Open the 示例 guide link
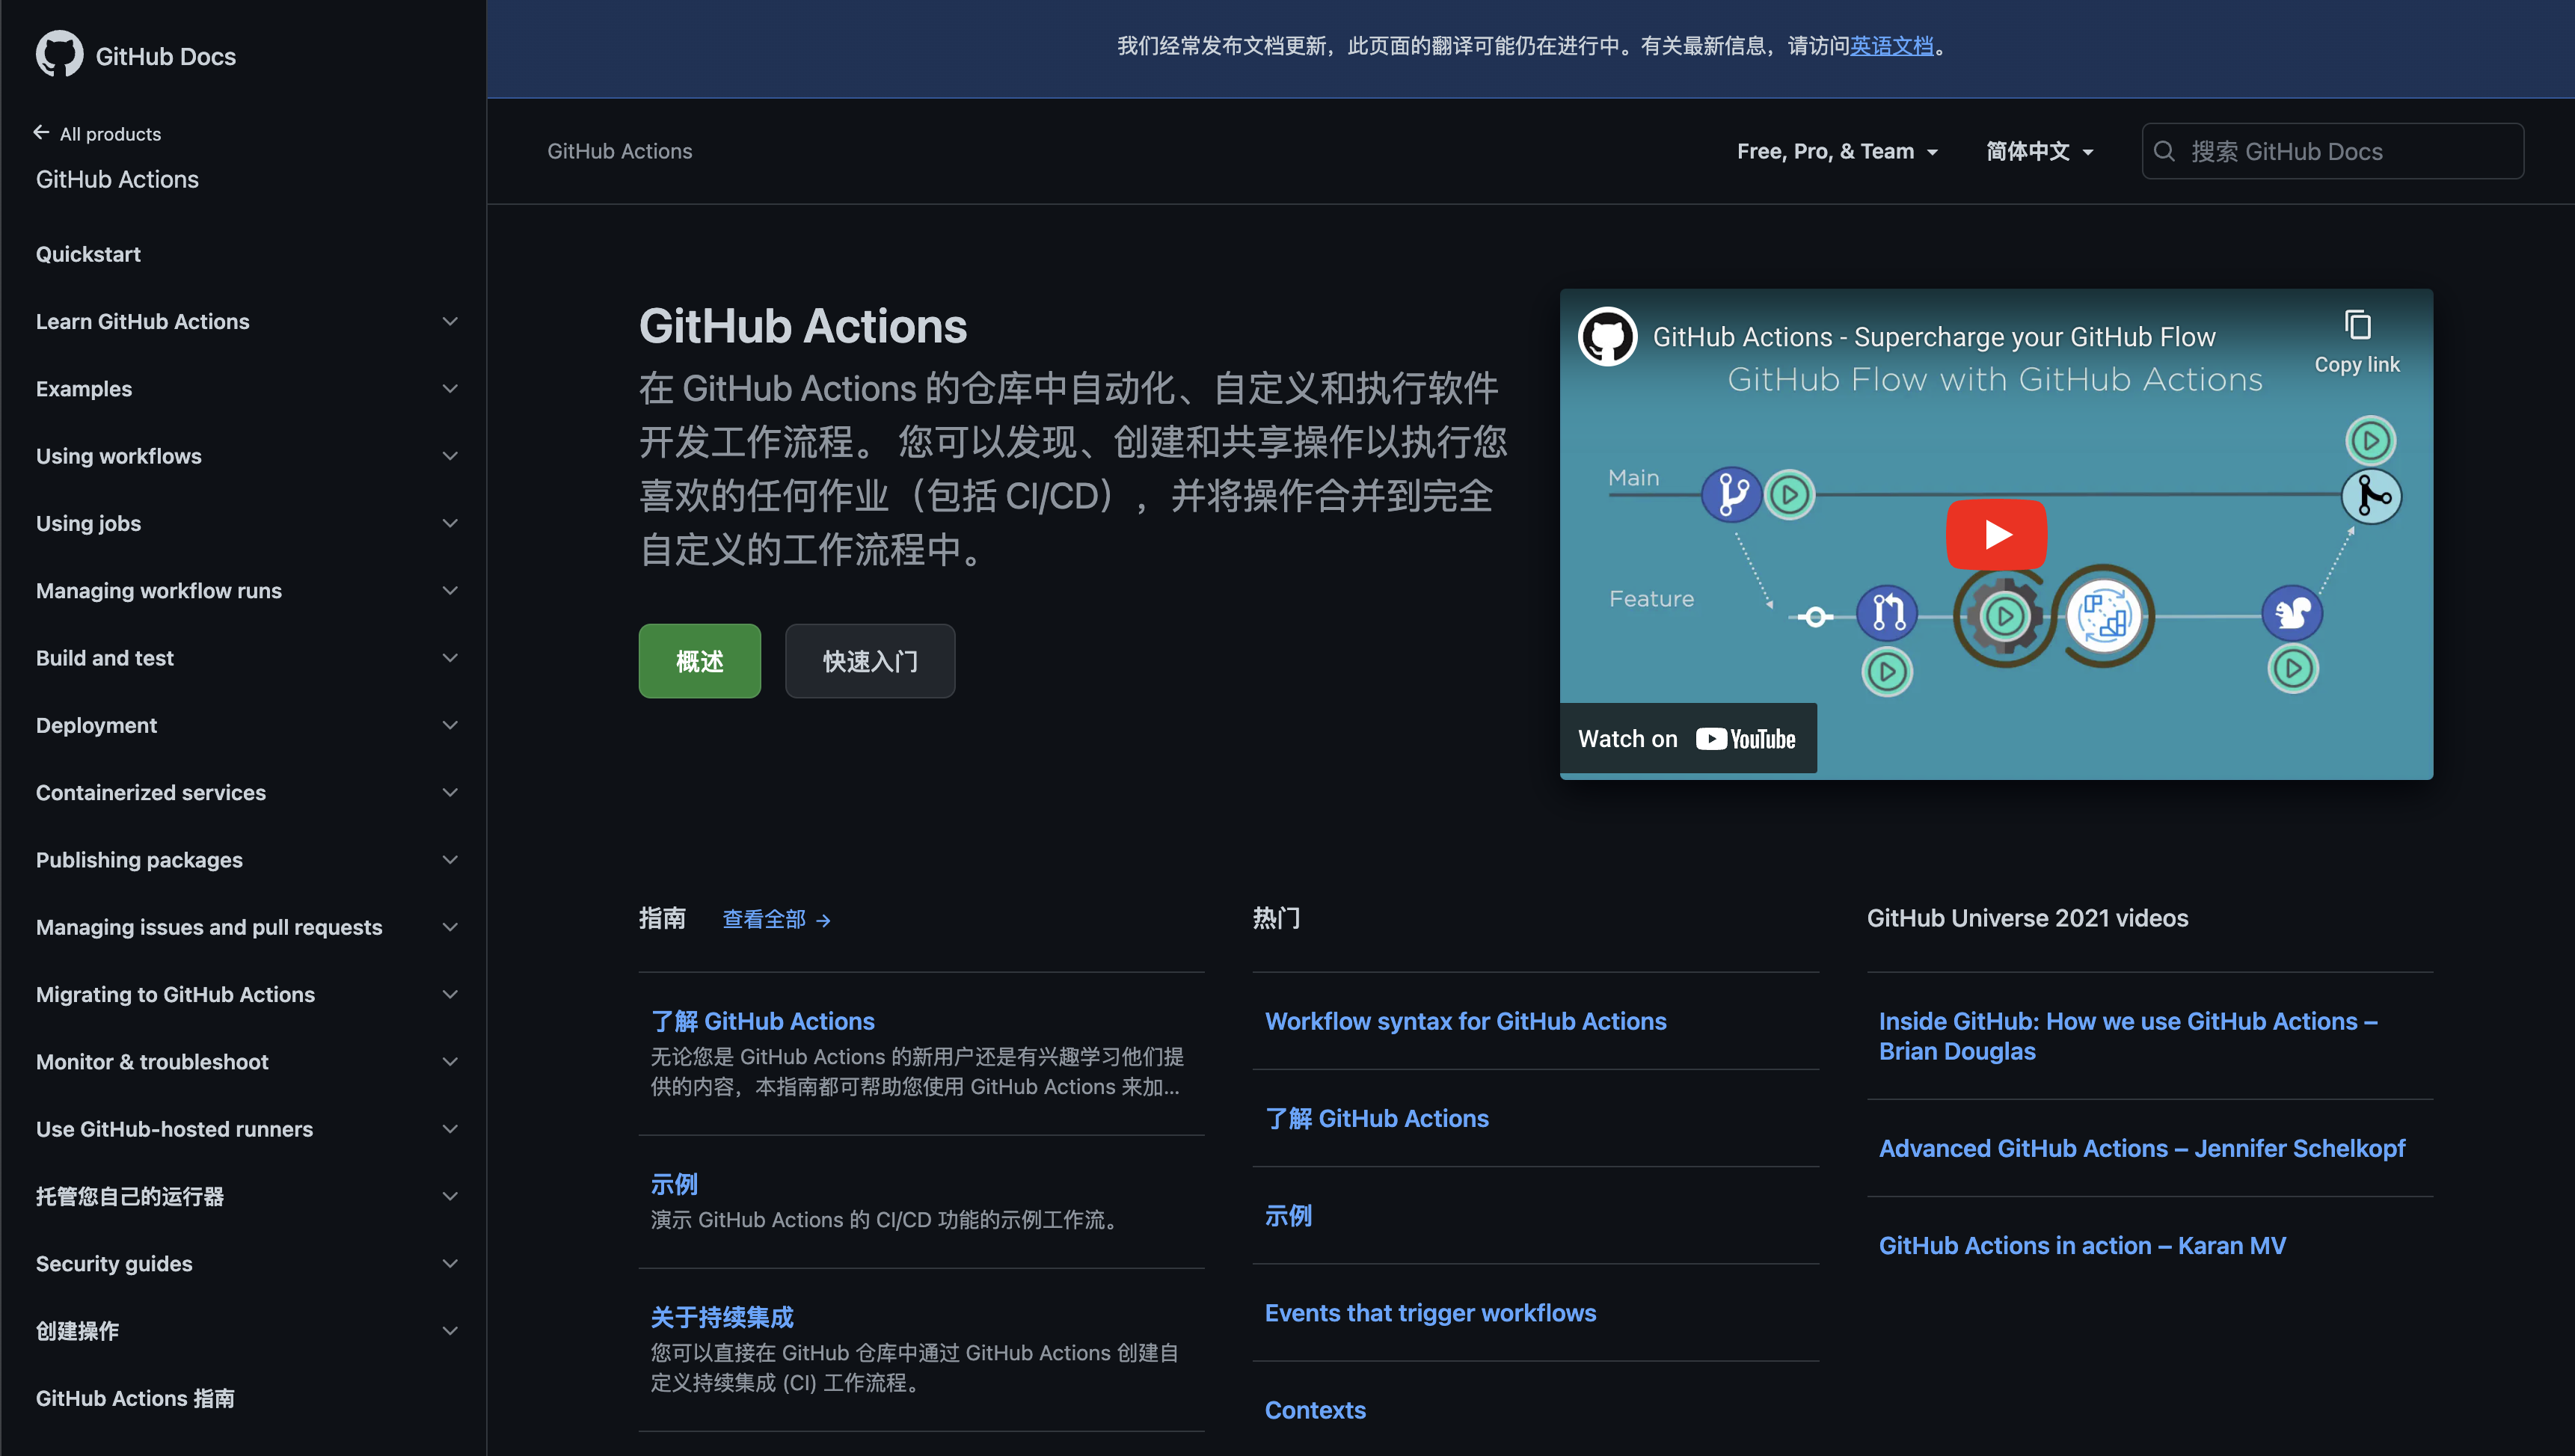2575x1456 pixels. (x=674, y=1185)
